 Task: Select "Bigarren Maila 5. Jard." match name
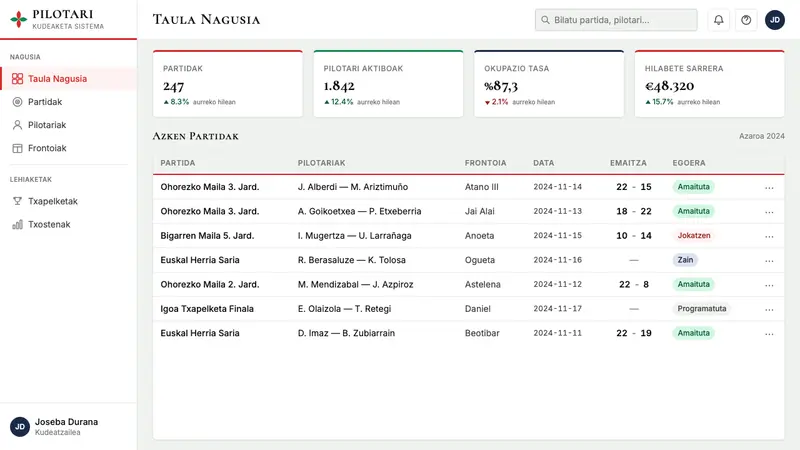click(207, 236)
